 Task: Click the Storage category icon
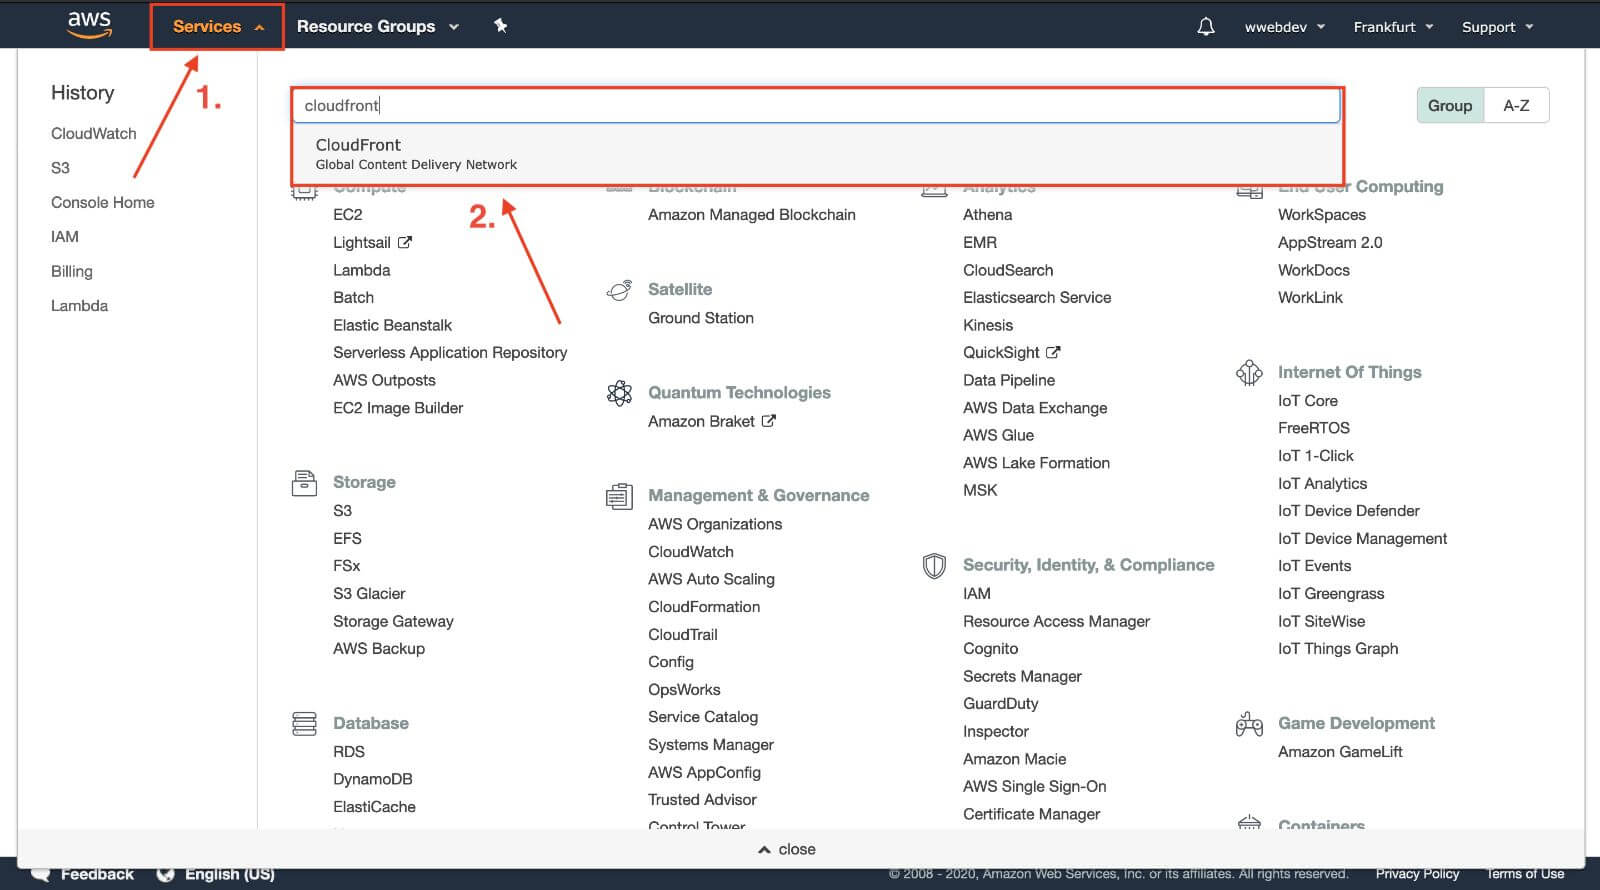point(304,483)
